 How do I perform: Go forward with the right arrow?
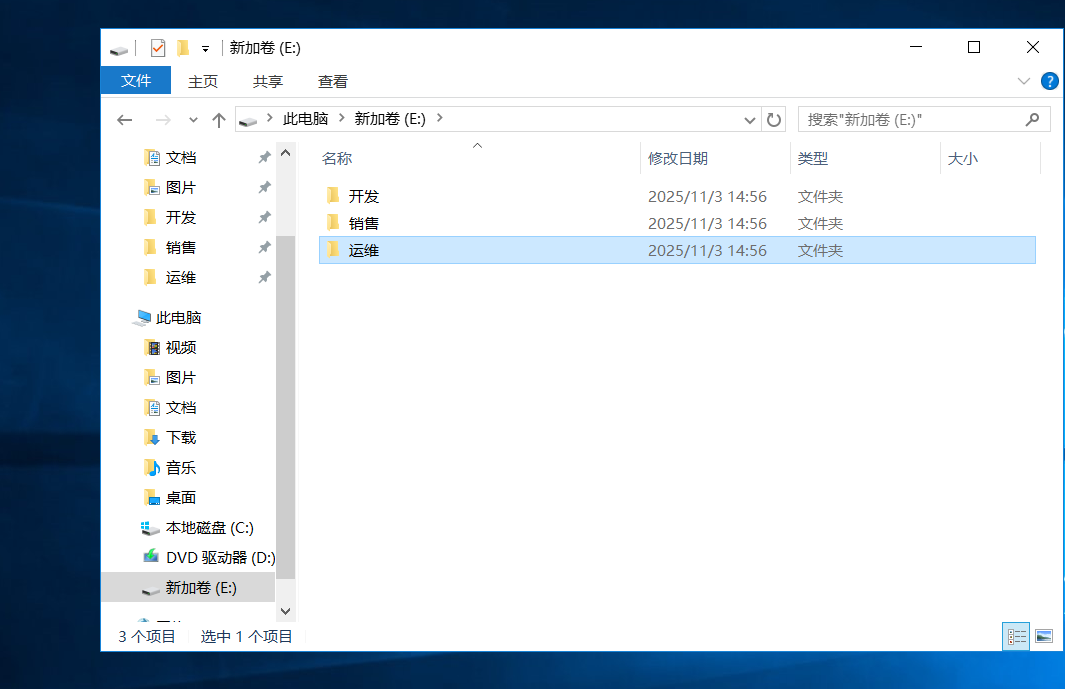pos(163,120)
